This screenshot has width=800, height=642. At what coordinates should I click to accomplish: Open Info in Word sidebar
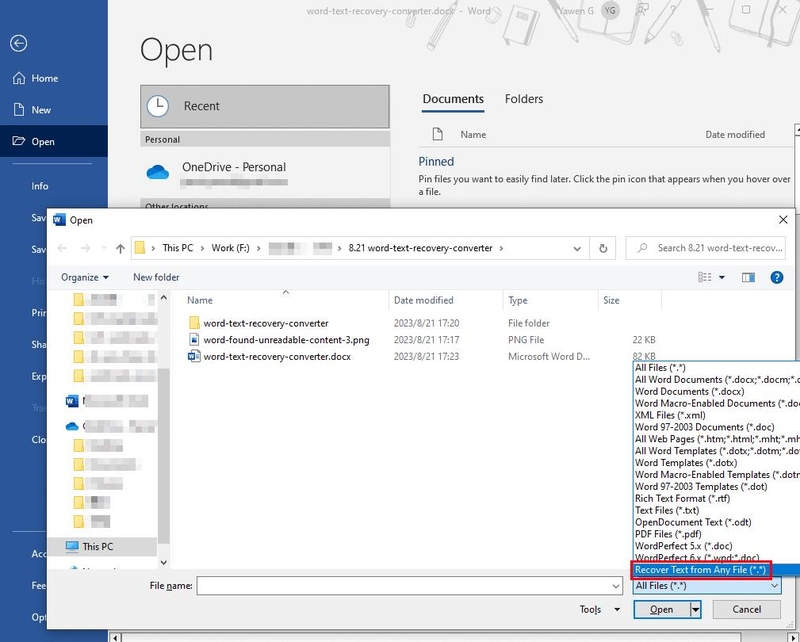coord(39,186)
